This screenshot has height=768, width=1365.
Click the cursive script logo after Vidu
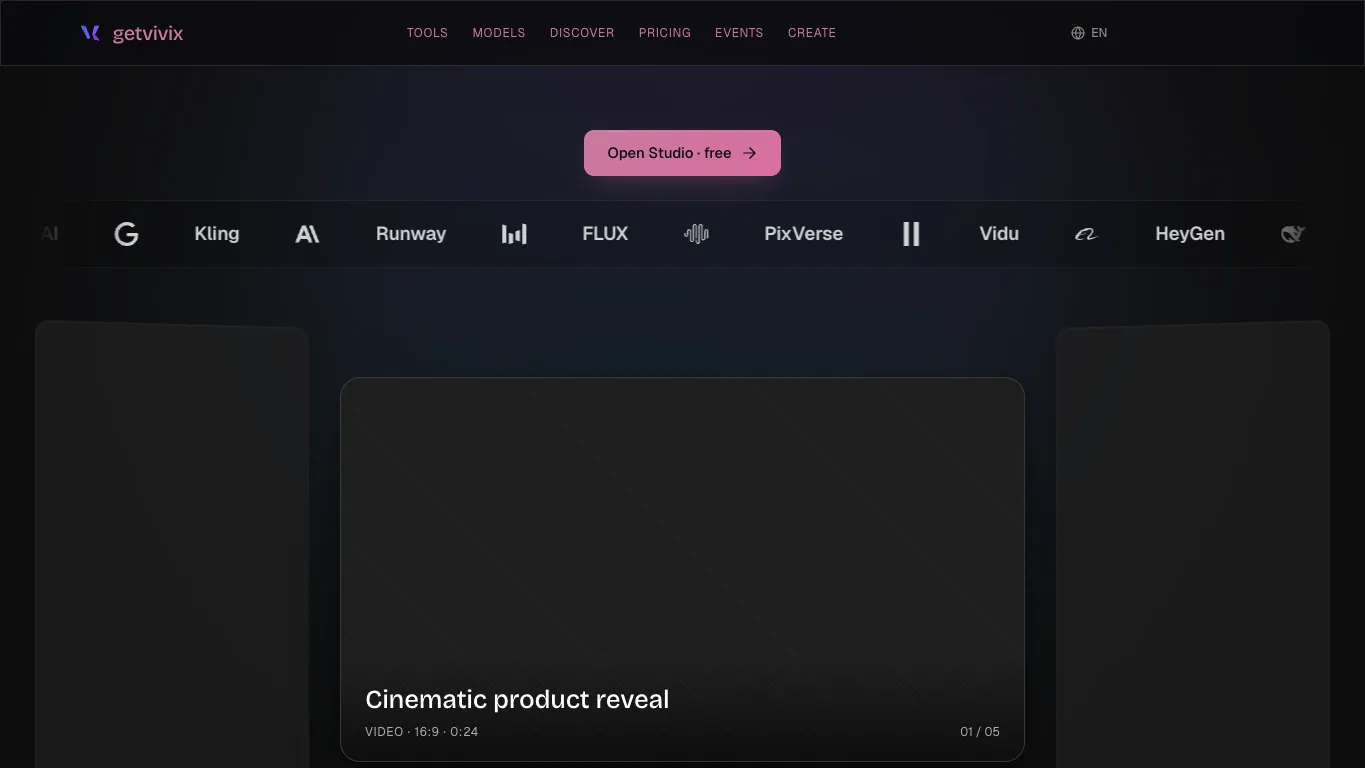pyautogui.click(x=1086, y=234)
